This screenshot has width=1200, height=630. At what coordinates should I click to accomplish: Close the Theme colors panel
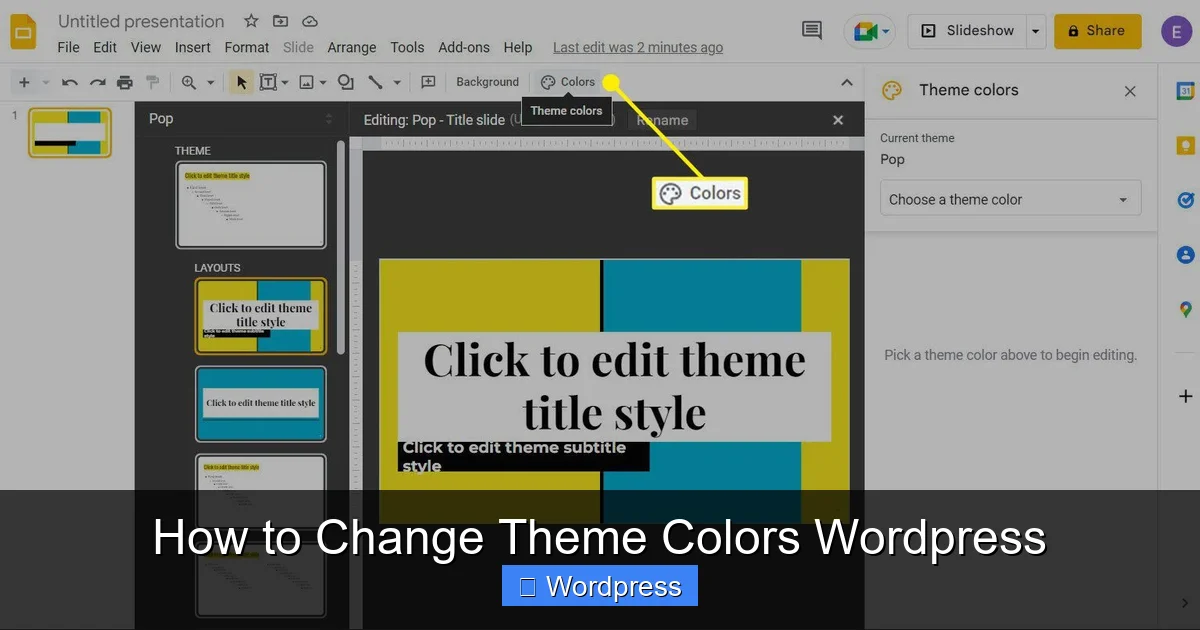tap(1130, 91)
